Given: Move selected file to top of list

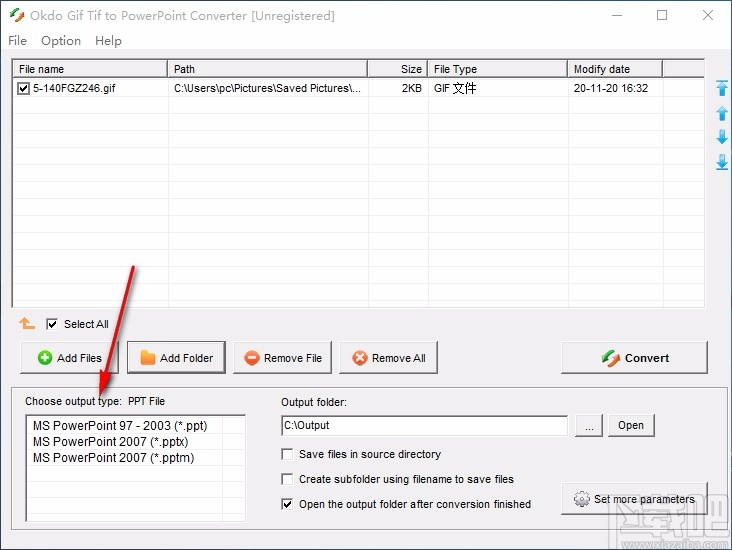Looking at the screenshot, I should [x=722, y=88].
